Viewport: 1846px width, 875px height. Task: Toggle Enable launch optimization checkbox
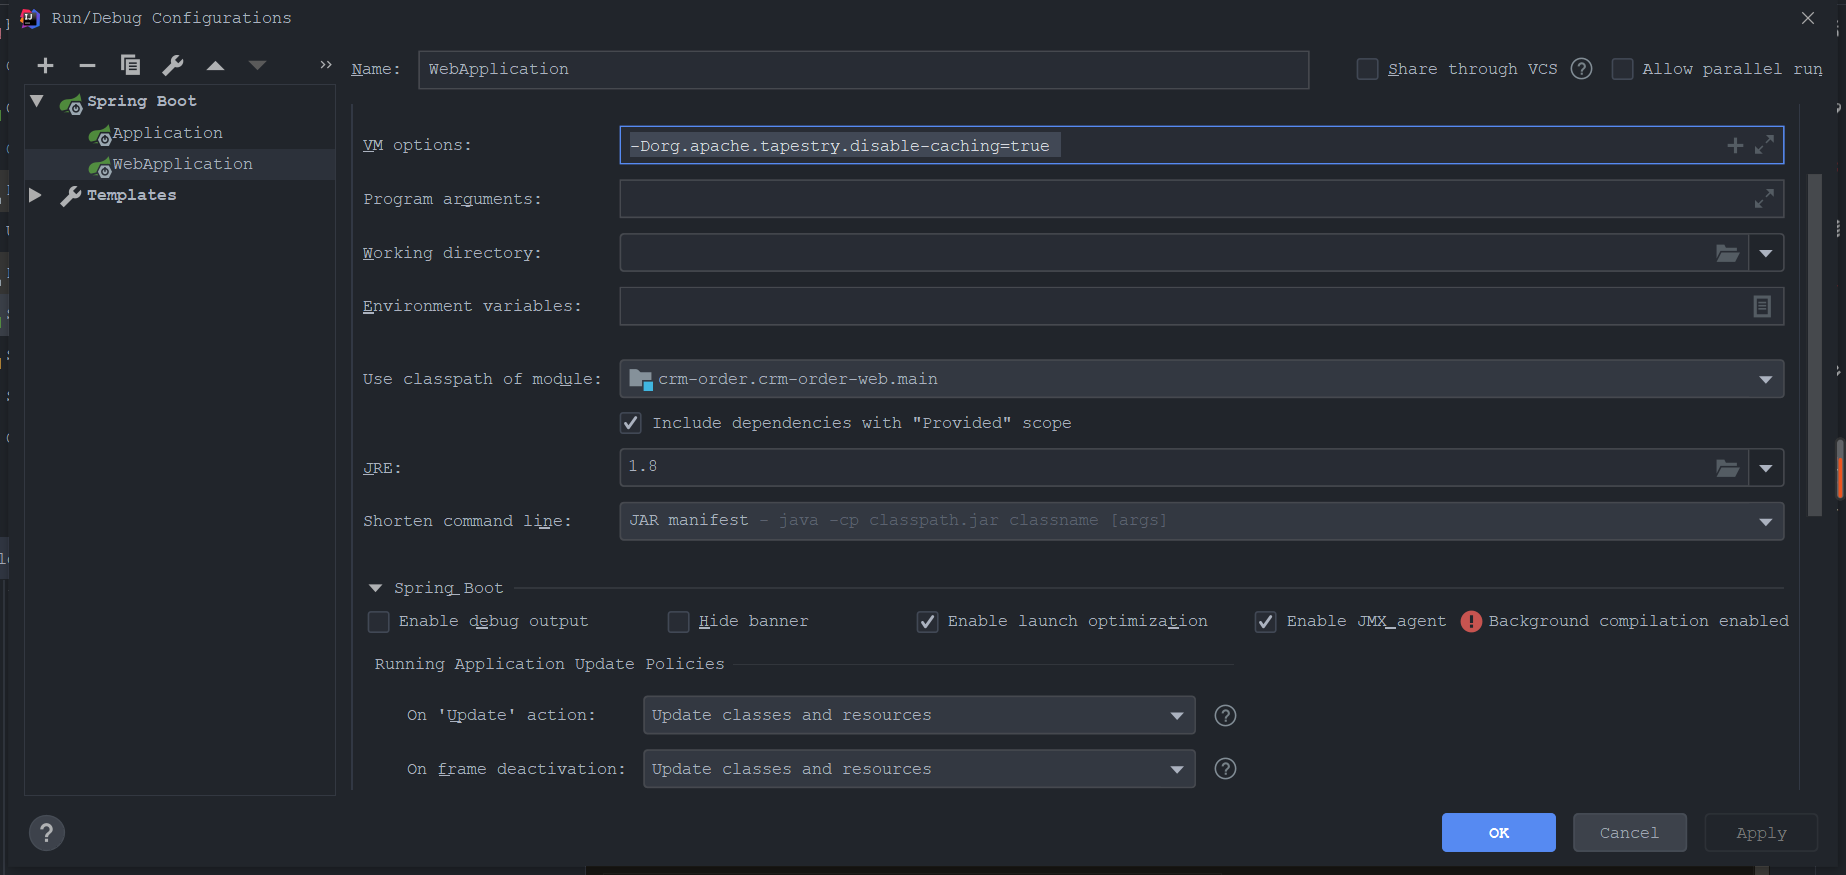(927, 622)
